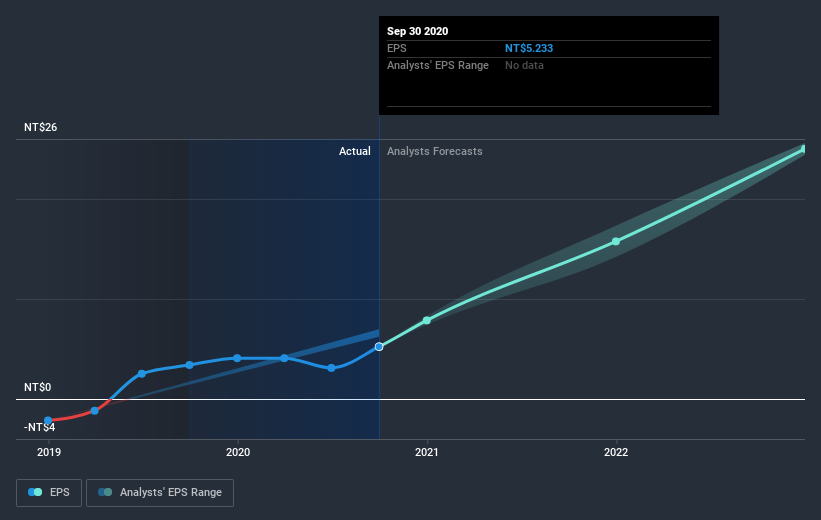The image size is (821, 520).
Task: Click the 'Analysts Forecasts' label
Action: tap(435, 151)
